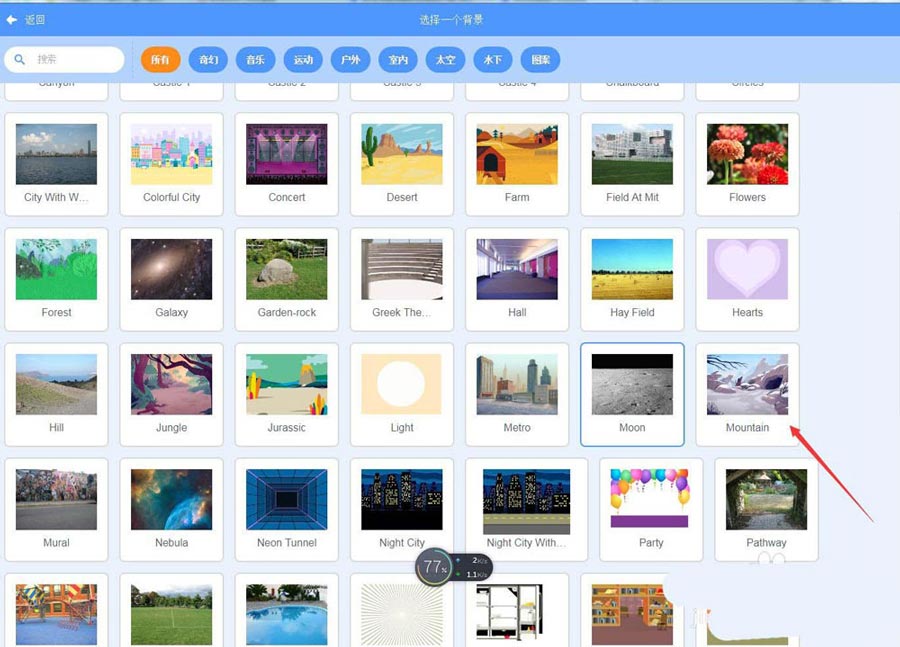Screen dimensions: 900x647
Task: Focus the backdrop search input field
Action: point(64,59)
